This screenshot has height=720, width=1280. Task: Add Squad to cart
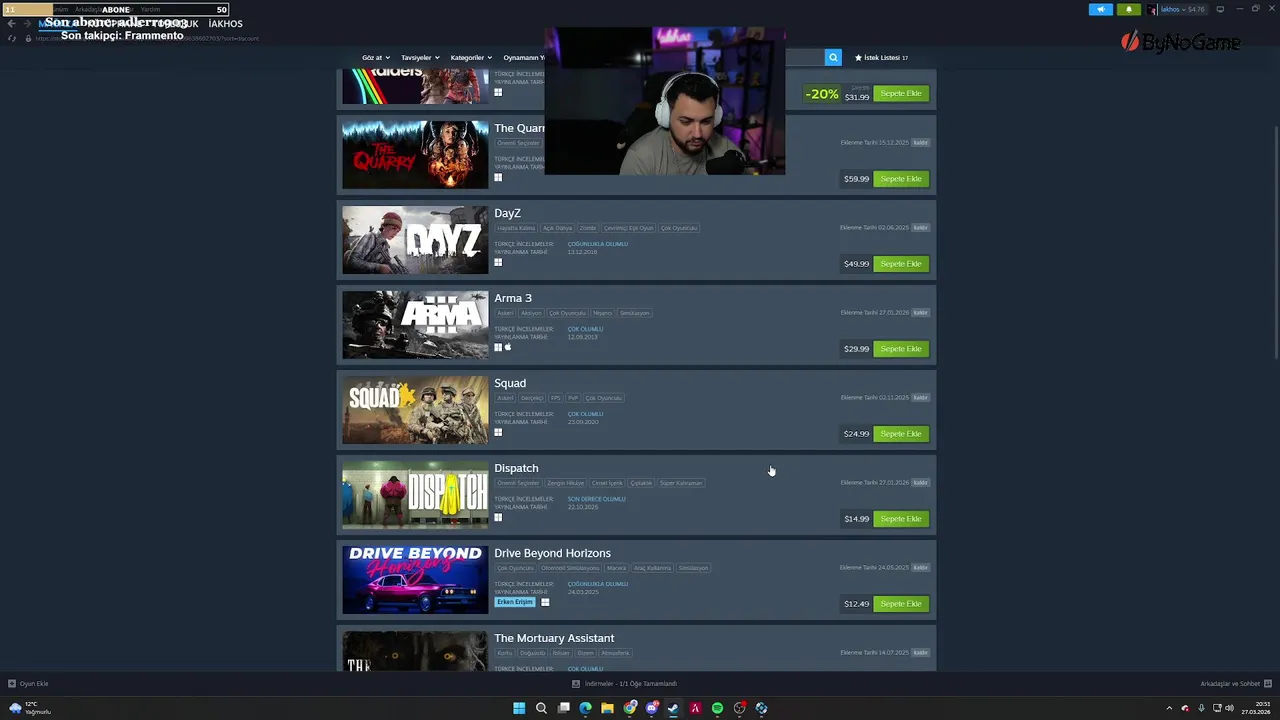point(901,434)
